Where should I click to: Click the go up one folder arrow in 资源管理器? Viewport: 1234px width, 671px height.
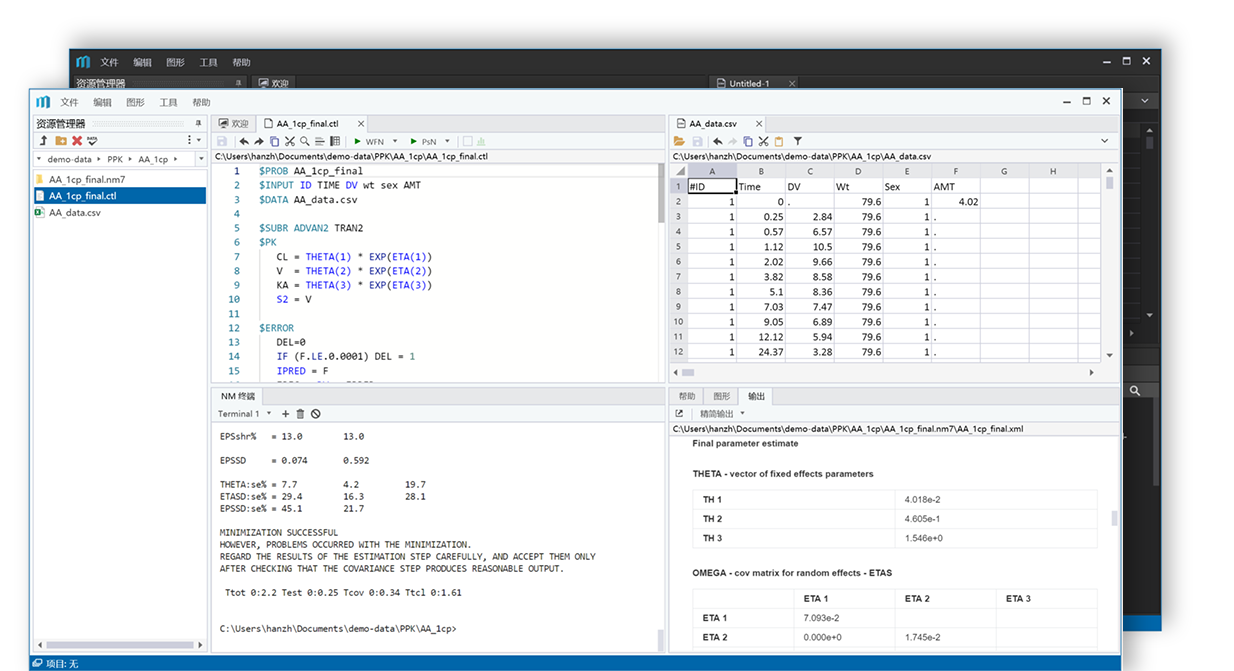click(x=44, y=141)
